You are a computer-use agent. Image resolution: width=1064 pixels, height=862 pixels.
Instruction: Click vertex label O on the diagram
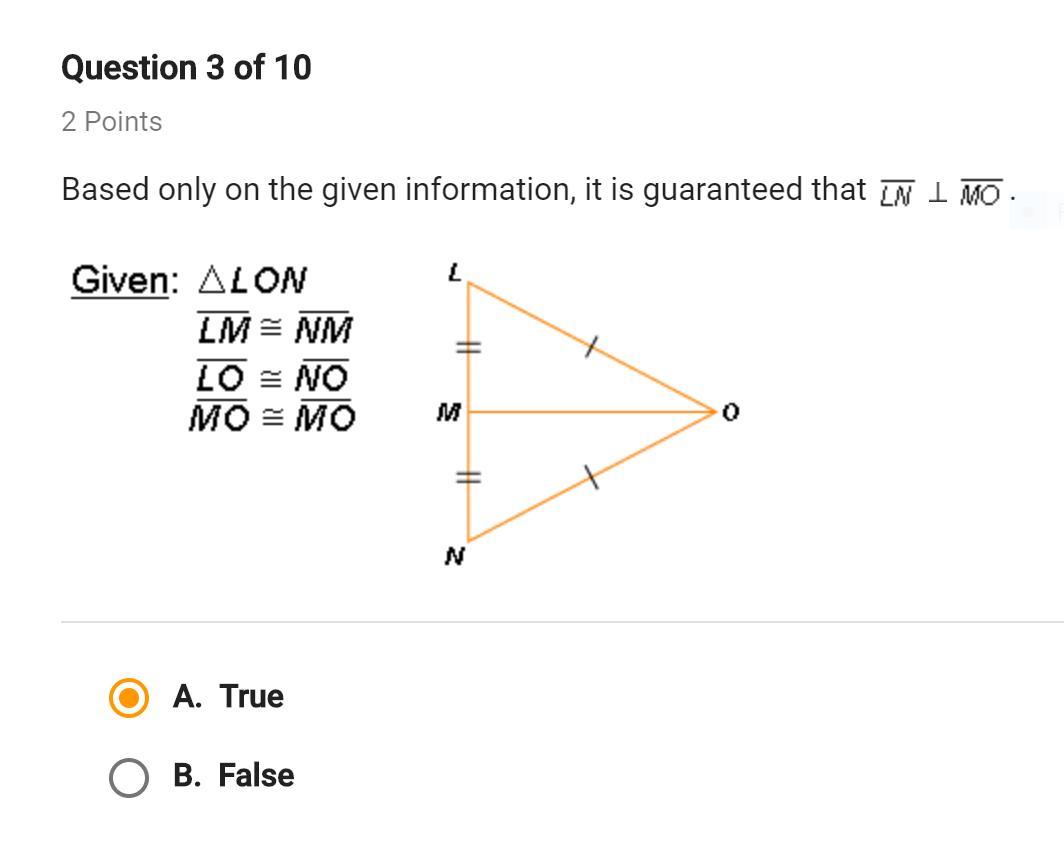[730, 412]
